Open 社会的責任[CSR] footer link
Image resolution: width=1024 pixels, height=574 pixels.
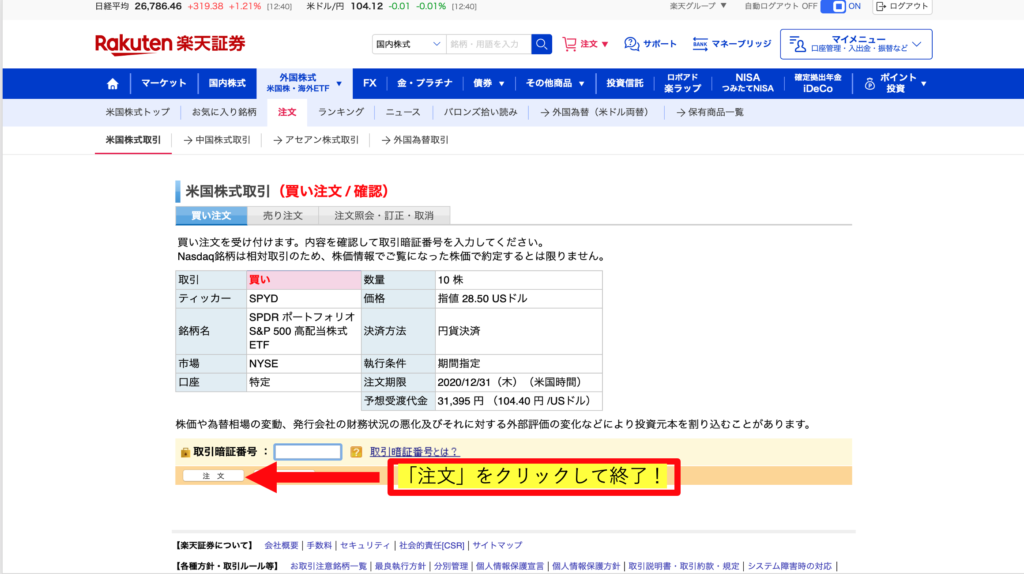pyautogui.click(x=432, y=545)
